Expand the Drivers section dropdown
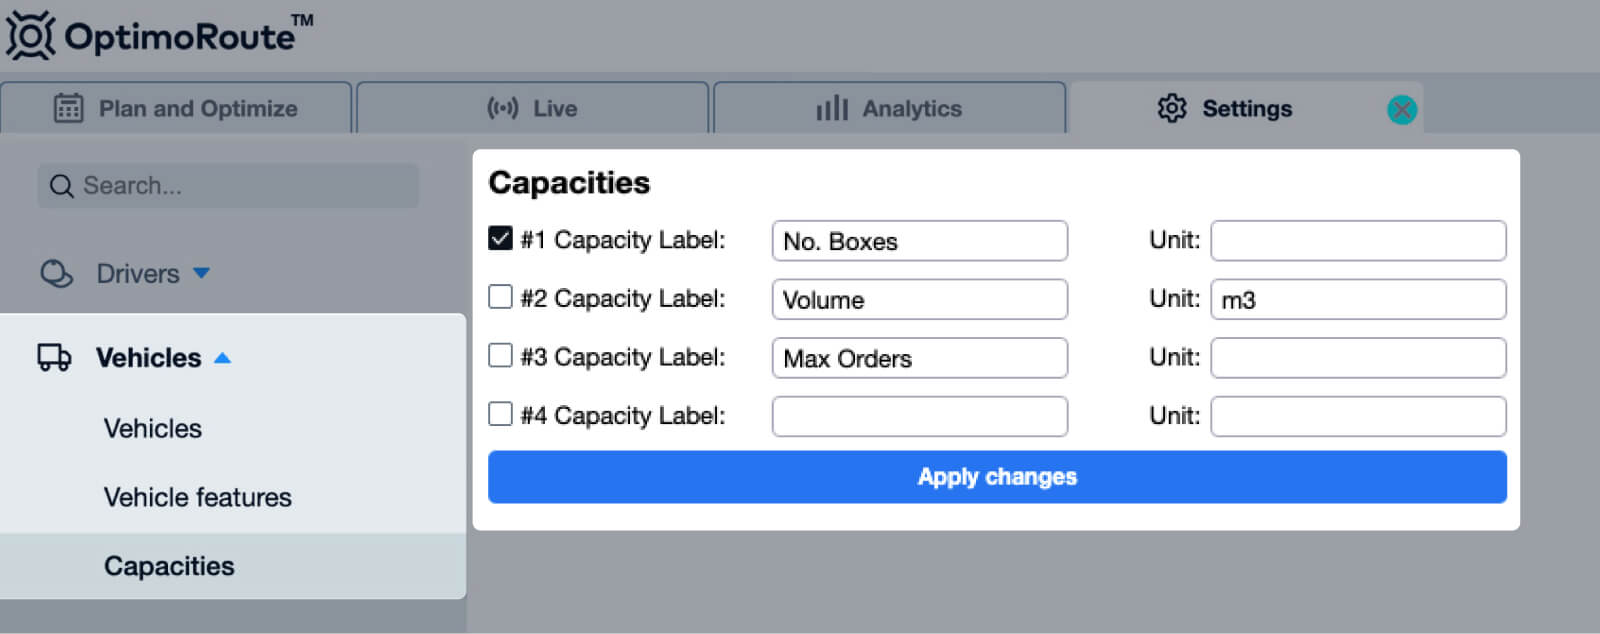Screen dimensions: 1600x634 (x=204, y=272)
